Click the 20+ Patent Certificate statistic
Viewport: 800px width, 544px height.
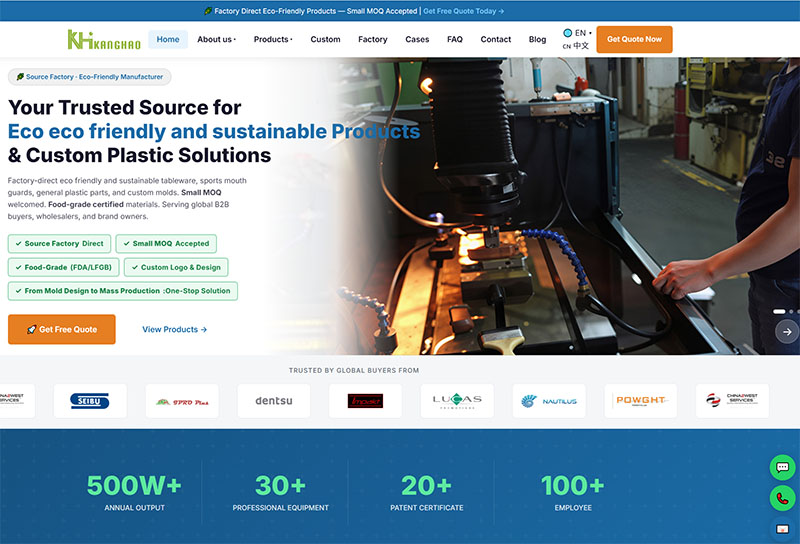[427, 492]
